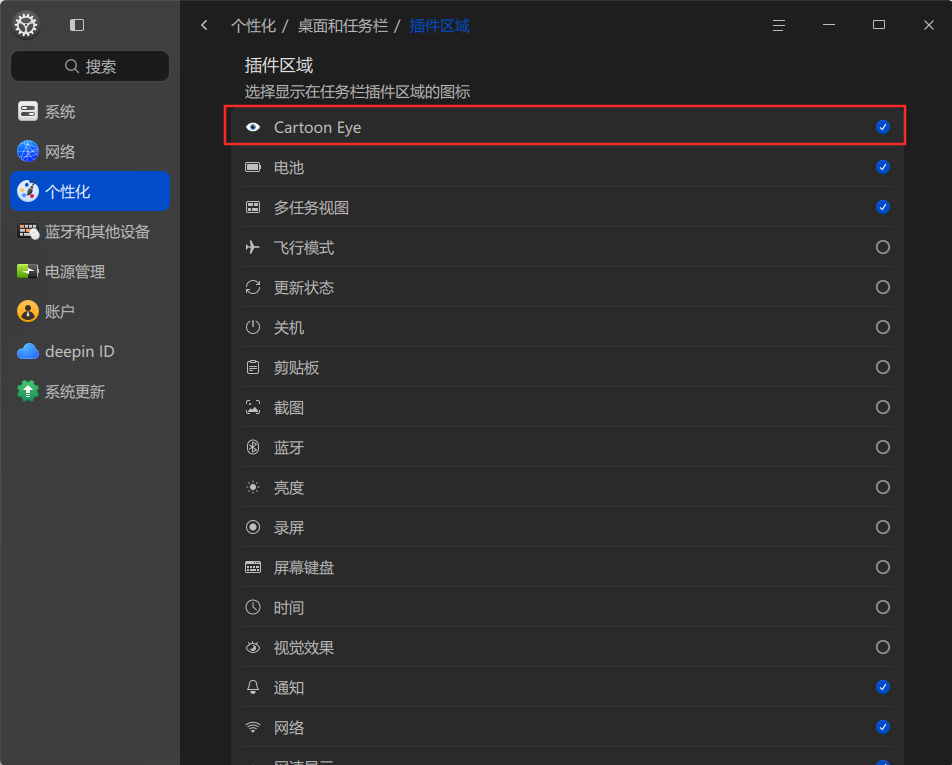The height and width of the screenshot is (765, 952).
Task: Click the 桌面和任务栏 breadcrumb link
Action: (x=342, y=26)
